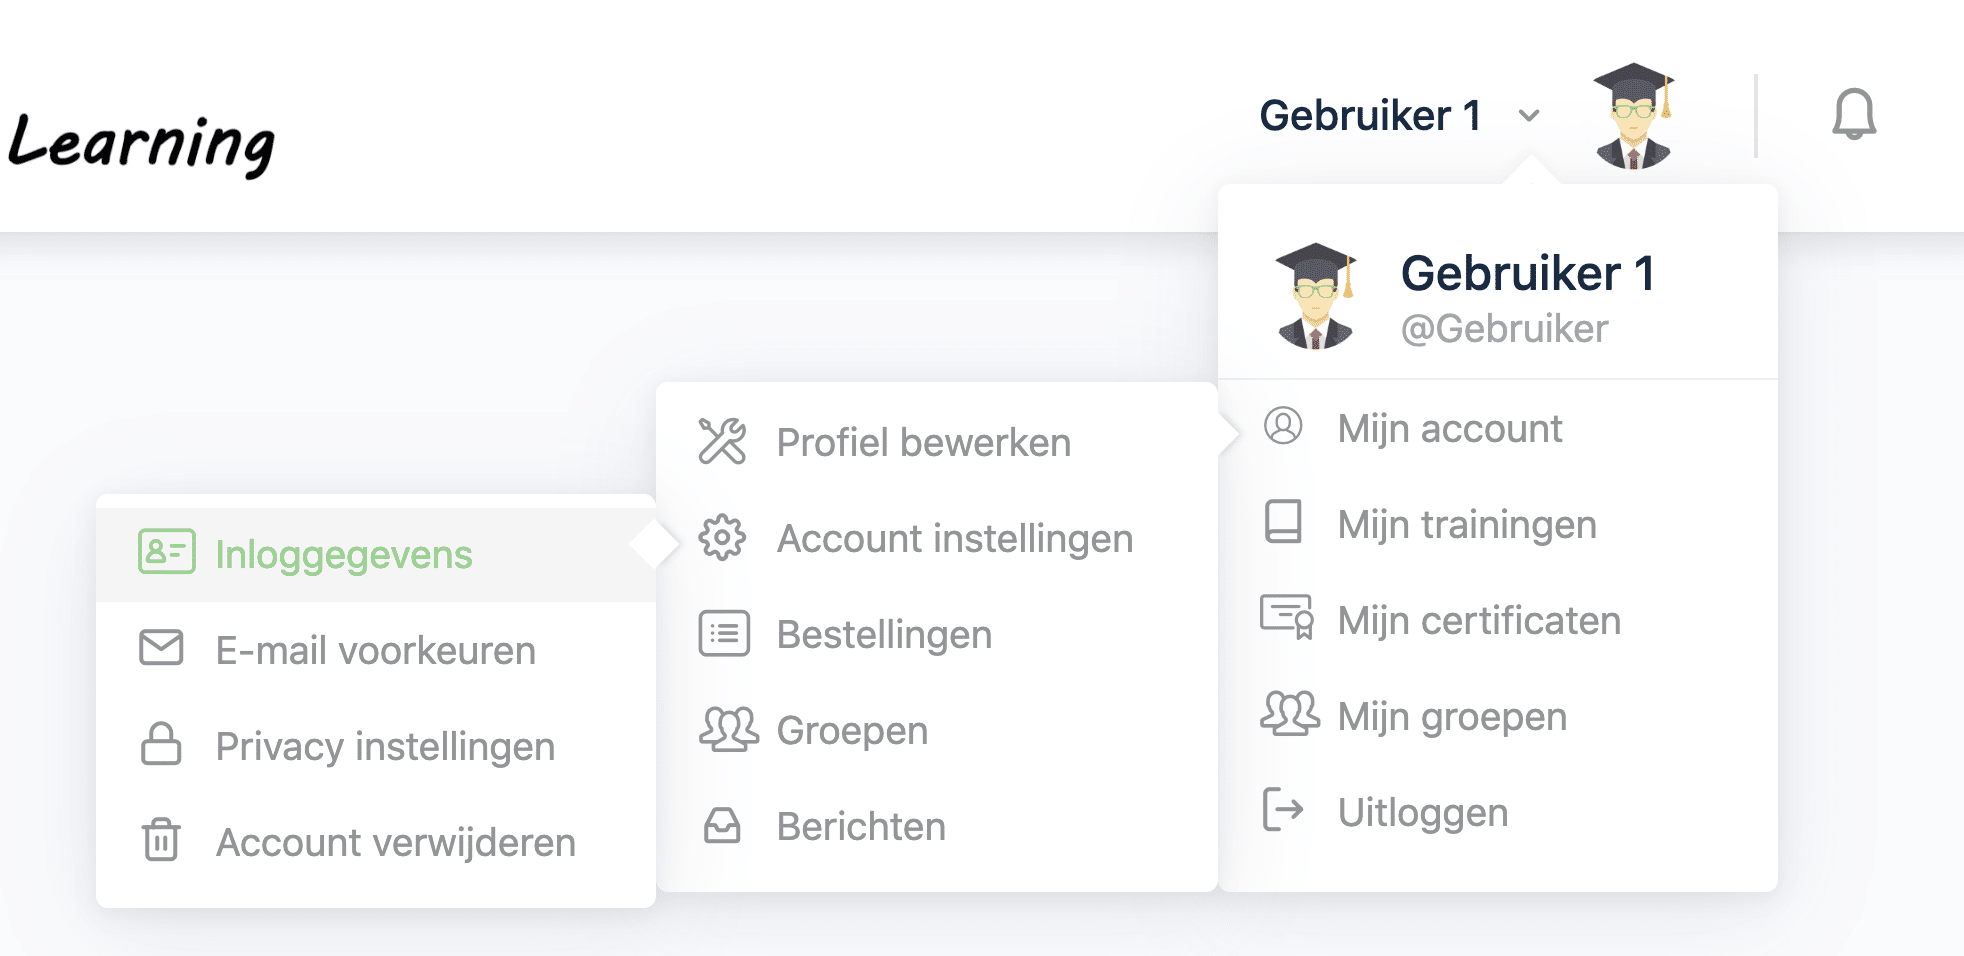The height and width of the screenshot is (956, 1964).
Task: Click the envelope icon for E-mail voorkeuren
Action: tap(161, 648)
